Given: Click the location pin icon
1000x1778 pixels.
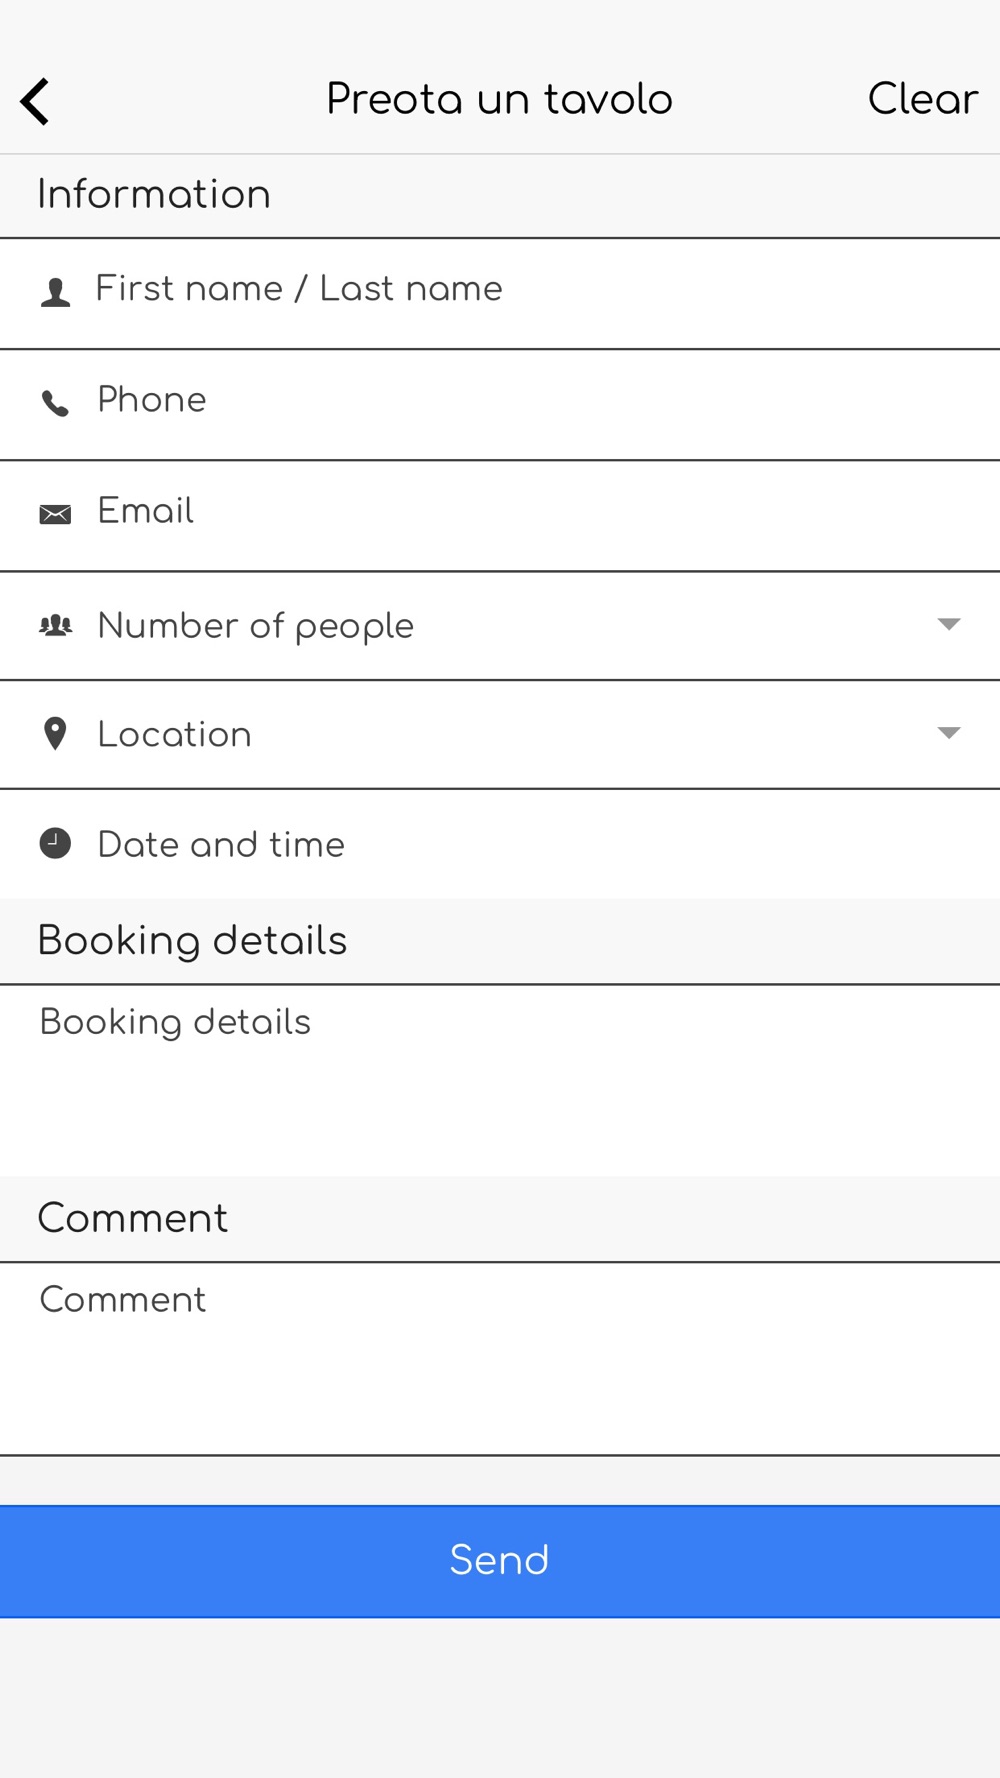Looking at the screenshot, I should tap(55, 734).
